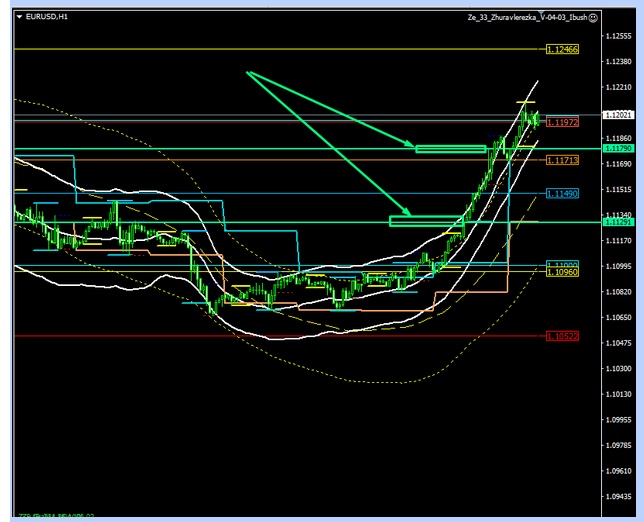
Task: Select the green 1.11291 level label
Action: 620,222
